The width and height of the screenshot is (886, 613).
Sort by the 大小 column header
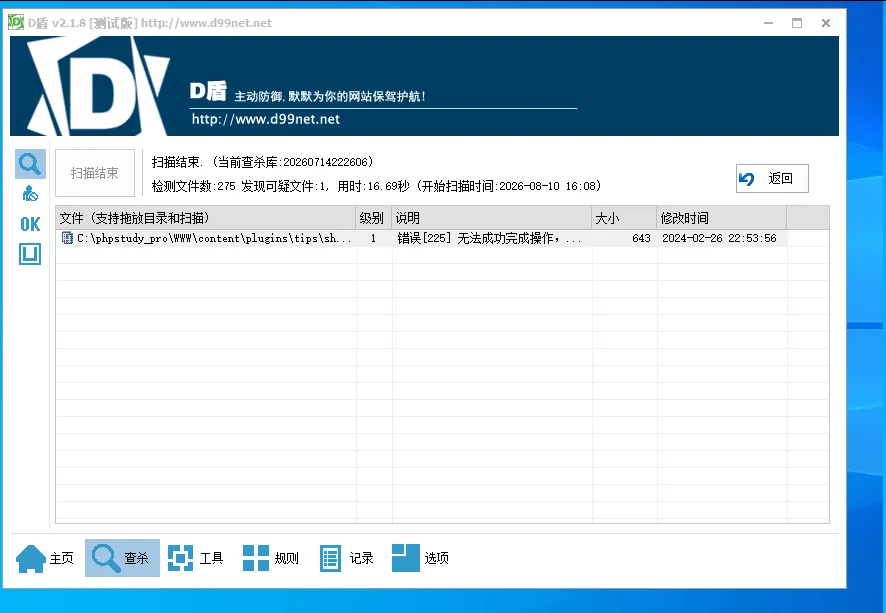[624, 218]
